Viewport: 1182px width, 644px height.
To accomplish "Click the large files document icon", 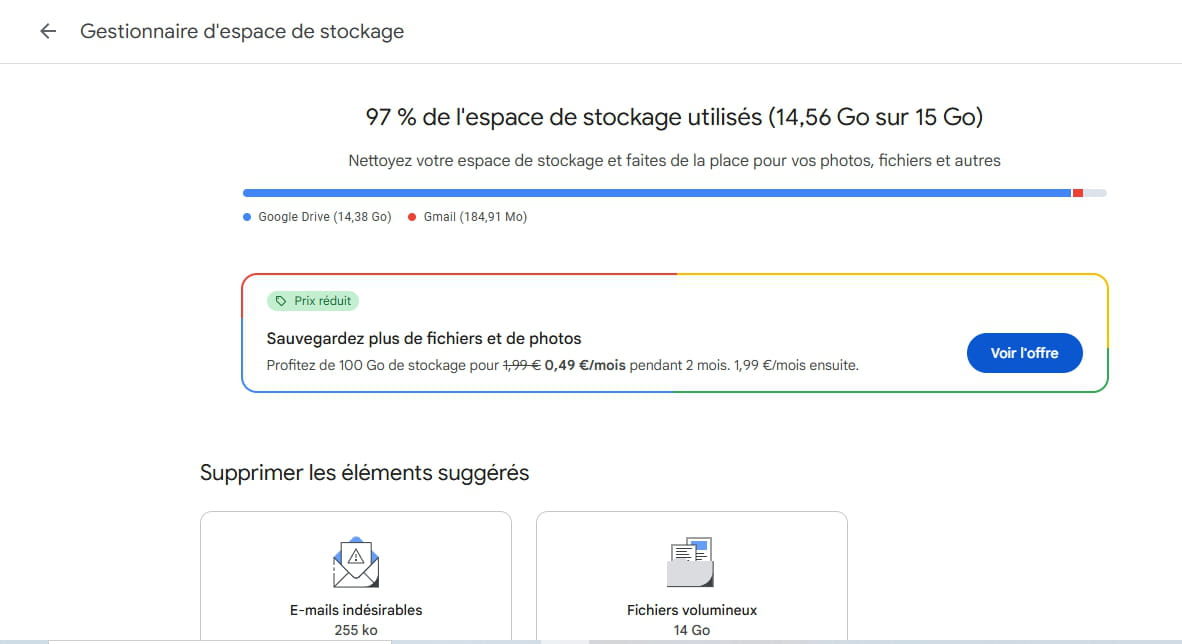I will [691, 562].
